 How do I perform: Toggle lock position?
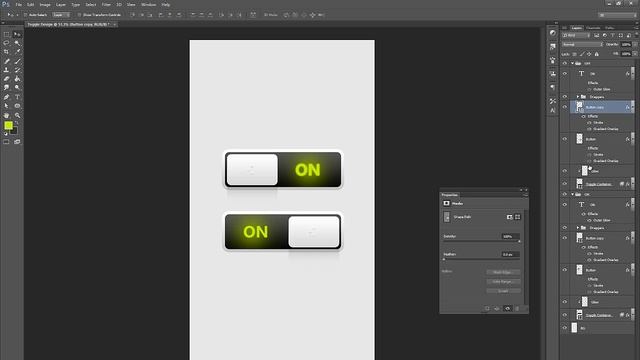coord(589,54)
